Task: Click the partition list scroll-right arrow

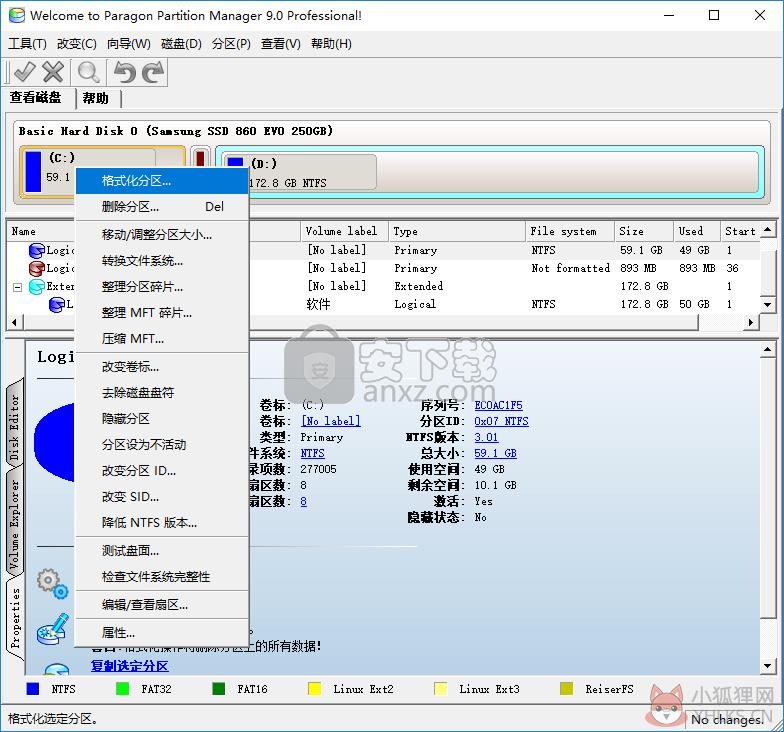Action: click(x=750, y=322)
